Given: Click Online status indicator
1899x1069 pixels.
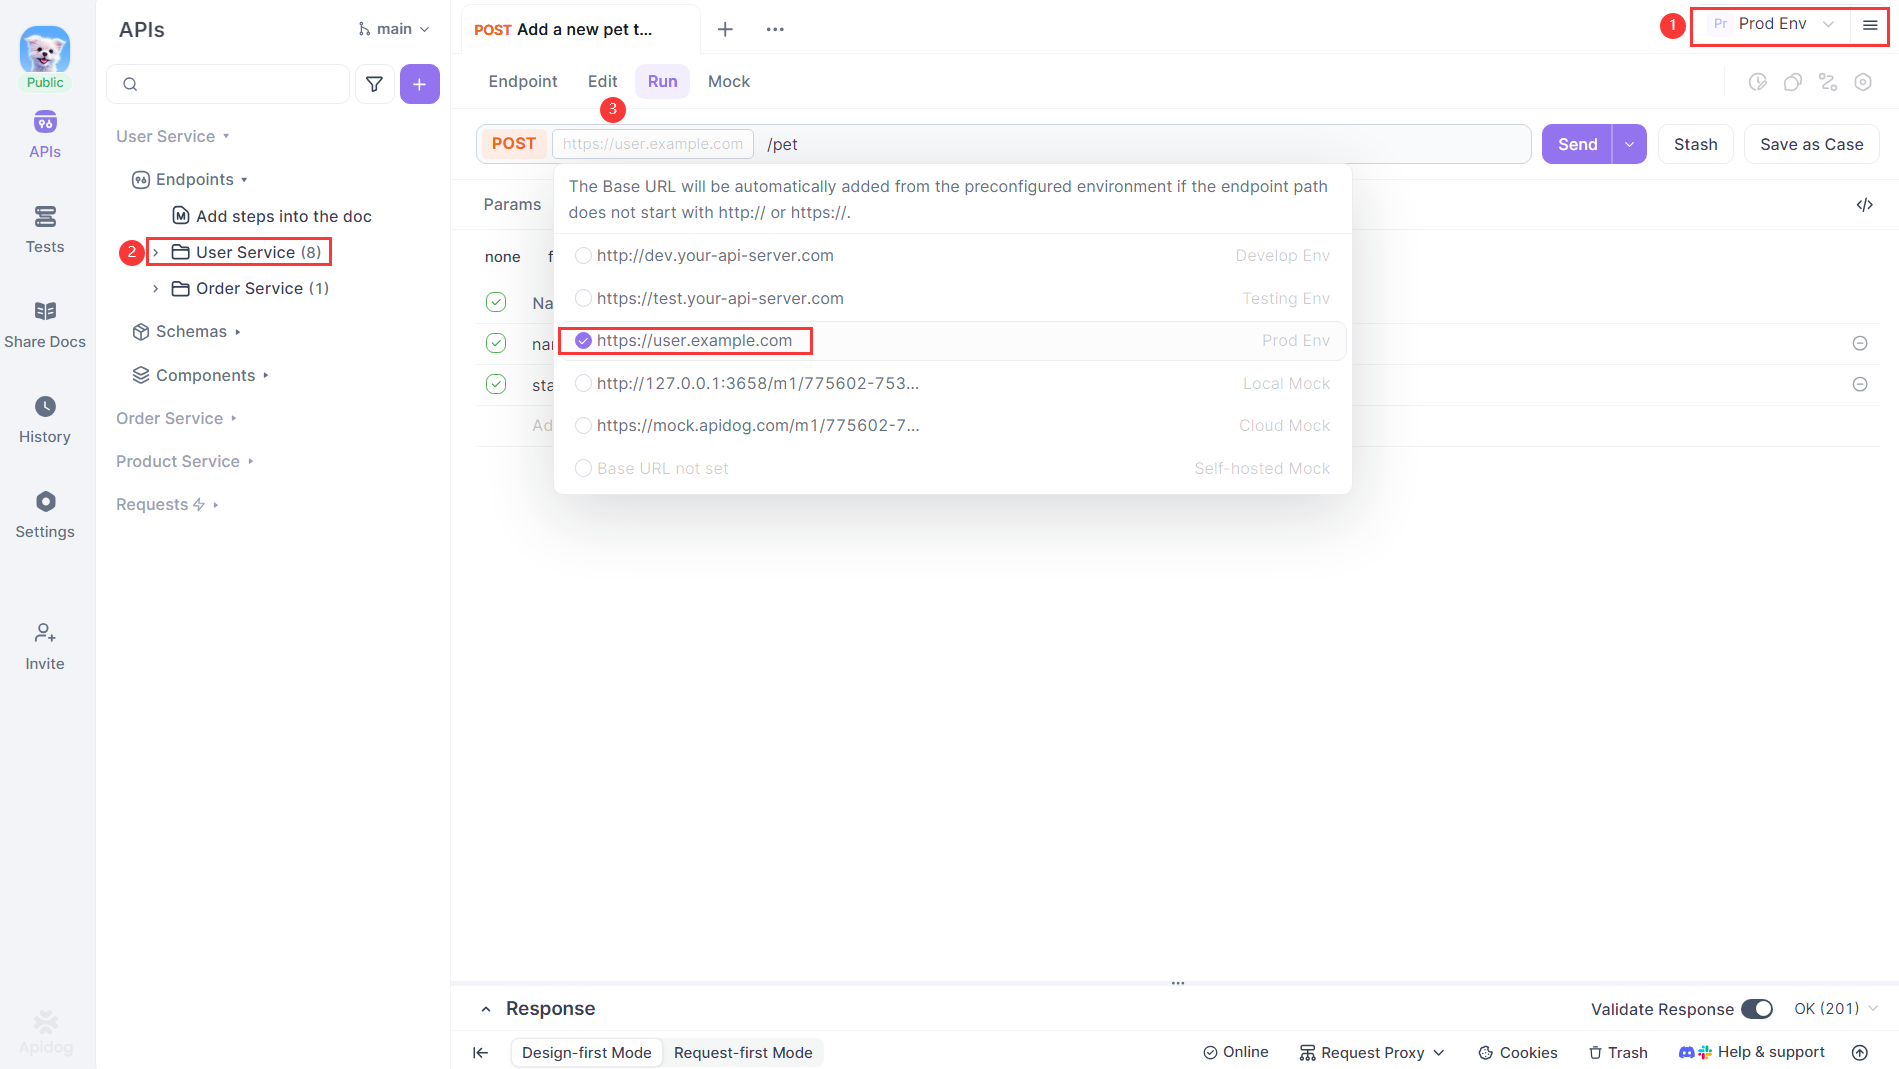Looking at the screenshot, I should point(1236,1052).
